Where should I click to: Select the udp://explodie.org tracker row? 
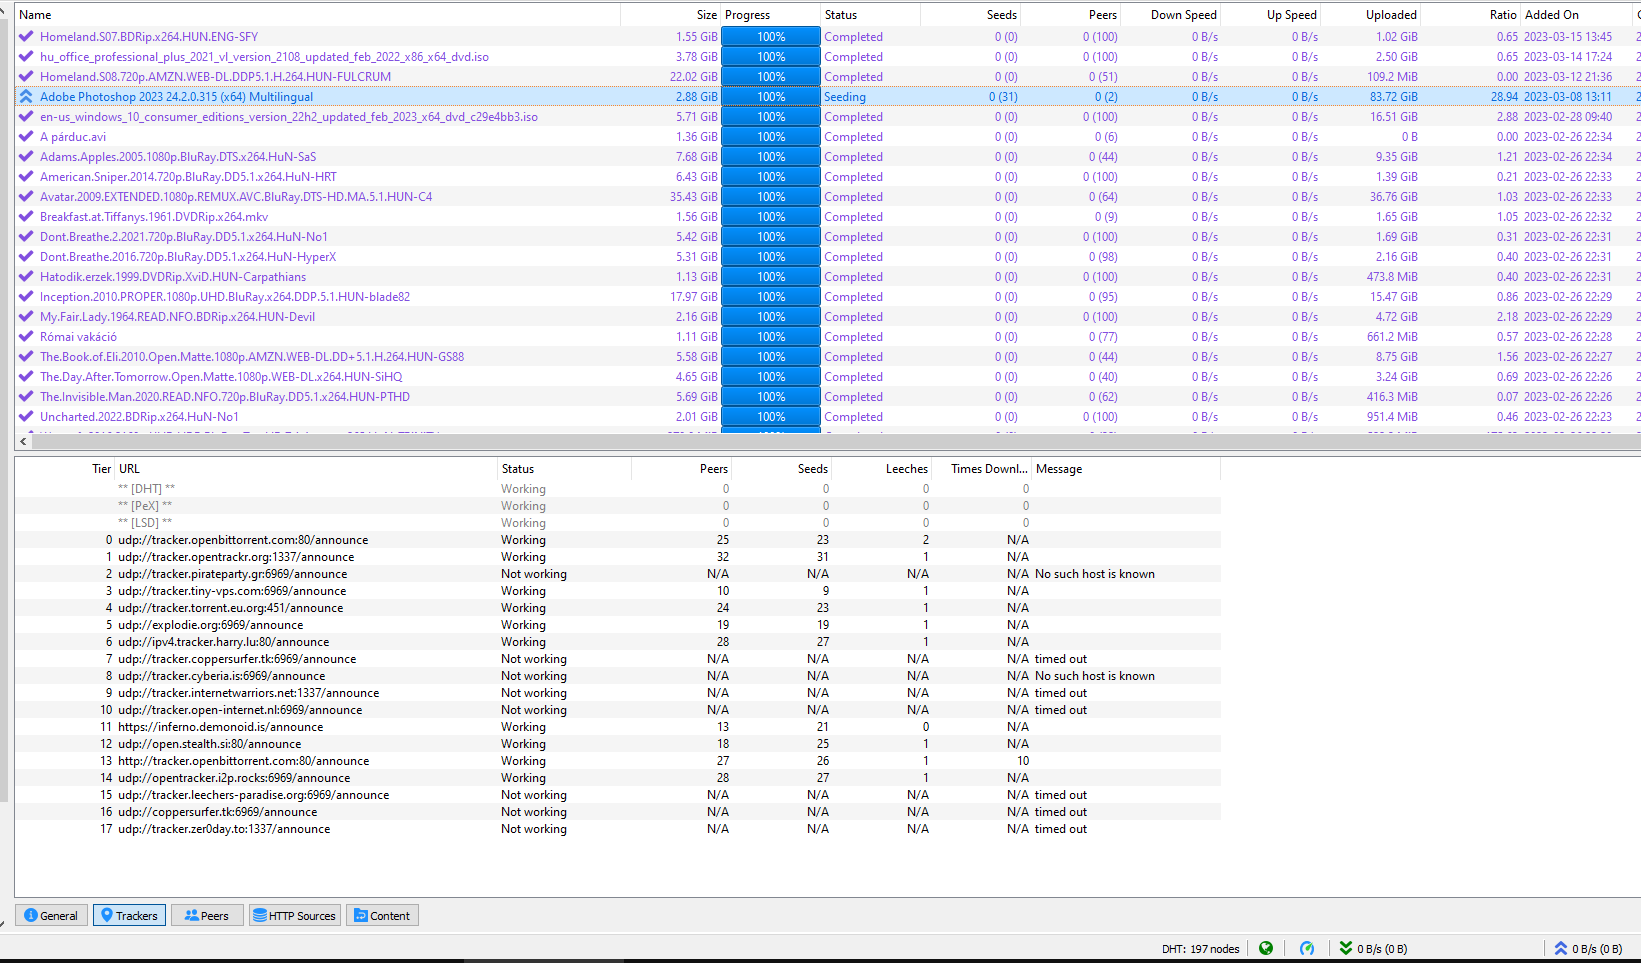click(400, 624)
